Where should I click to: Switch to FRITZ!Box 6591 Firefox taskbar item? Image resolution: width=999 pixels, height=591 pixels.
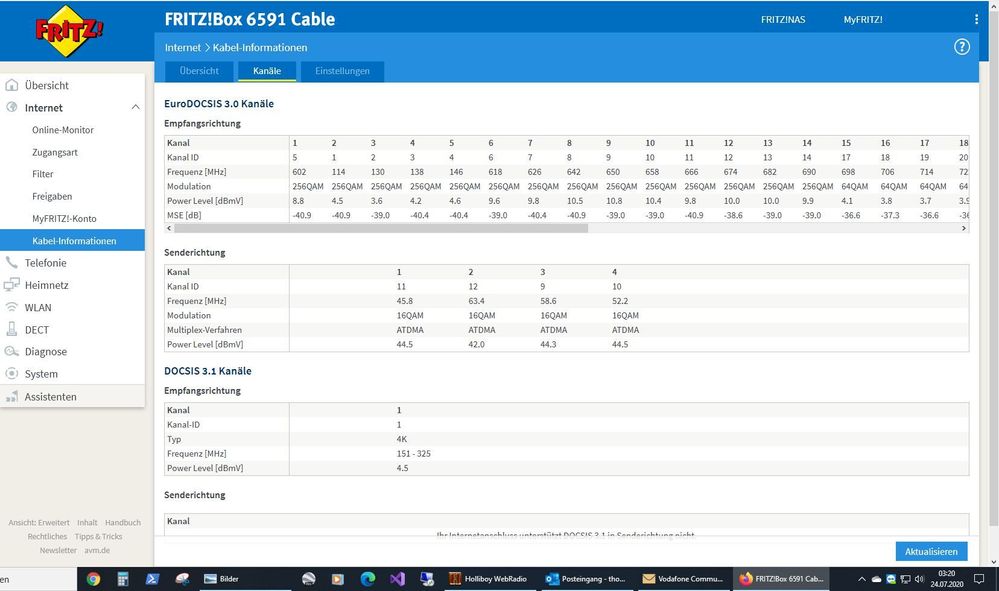[x=781, y=579]
